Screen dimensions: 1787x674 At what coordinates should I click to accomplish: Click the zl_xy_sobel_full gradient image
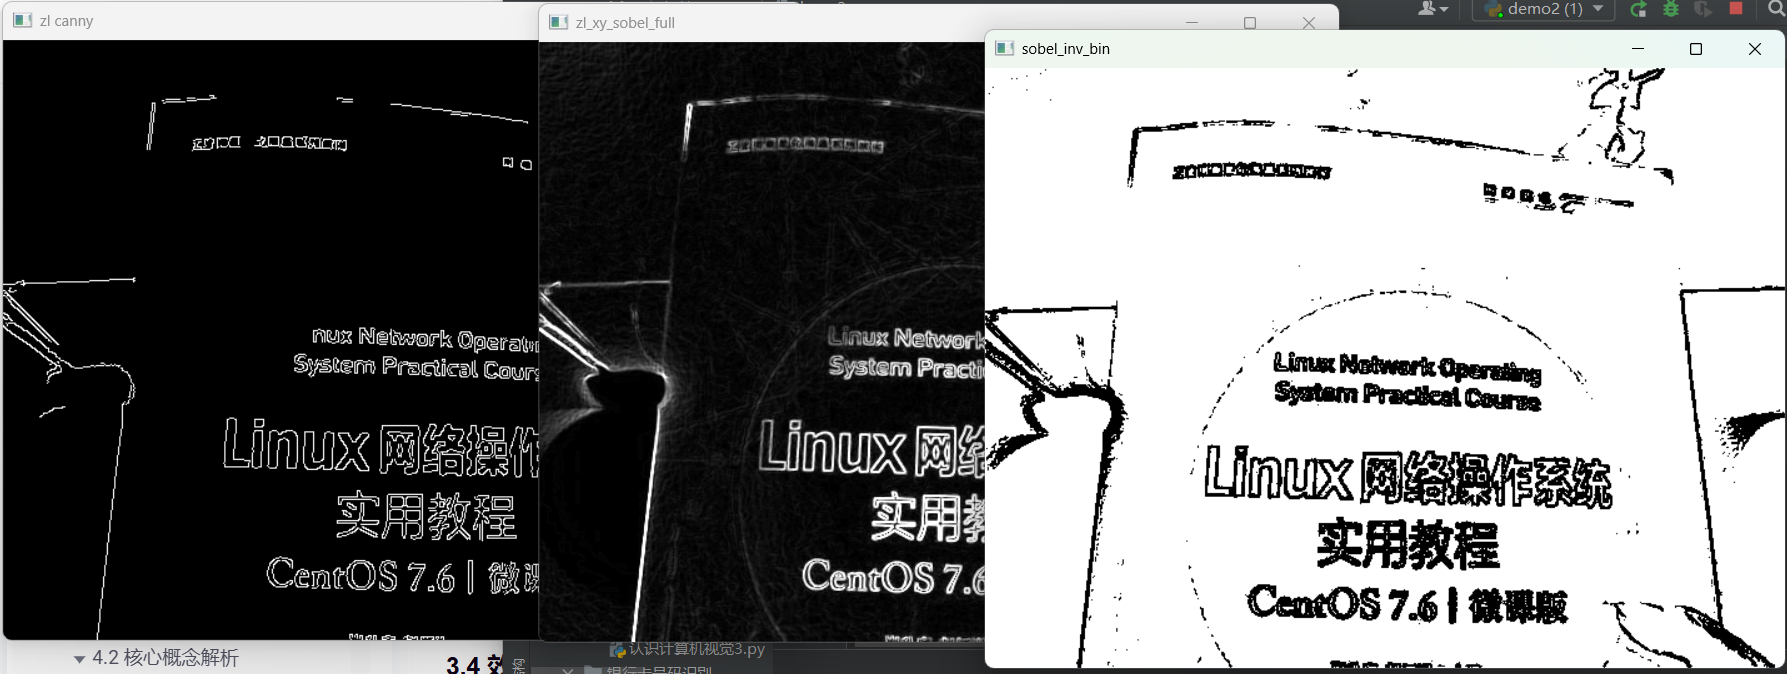[762, 341]
